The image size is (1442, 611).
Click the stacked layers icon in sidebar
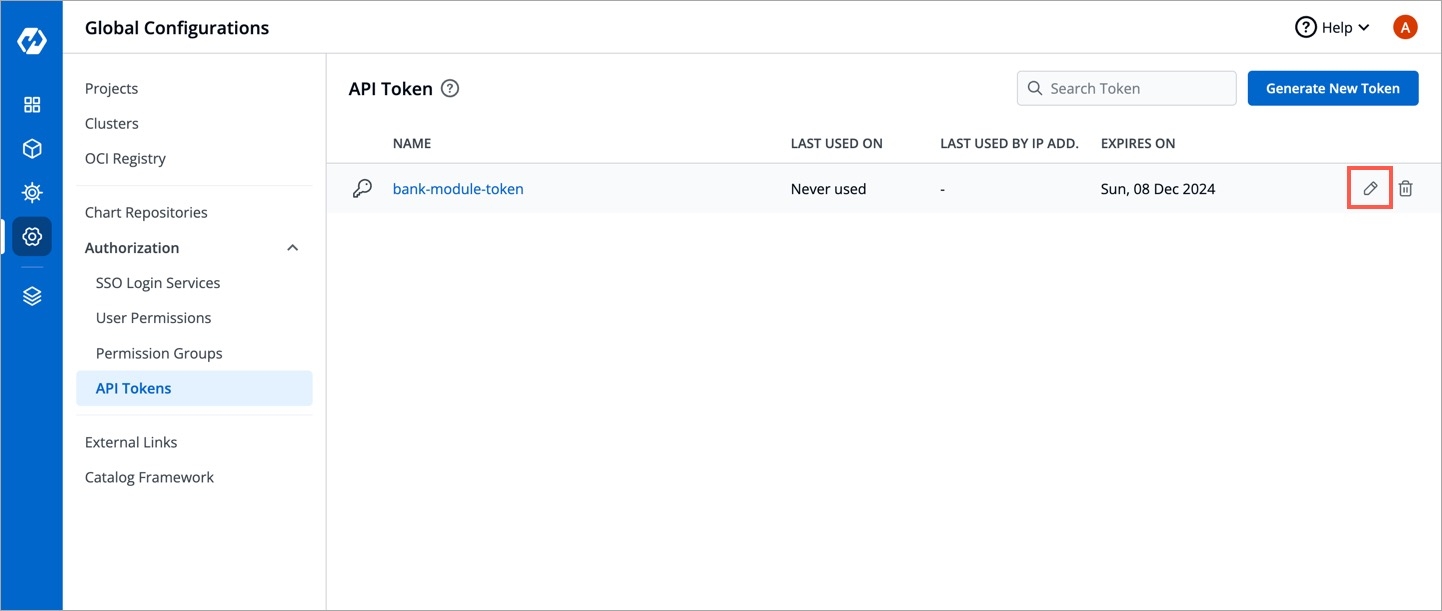click(32, 296)
